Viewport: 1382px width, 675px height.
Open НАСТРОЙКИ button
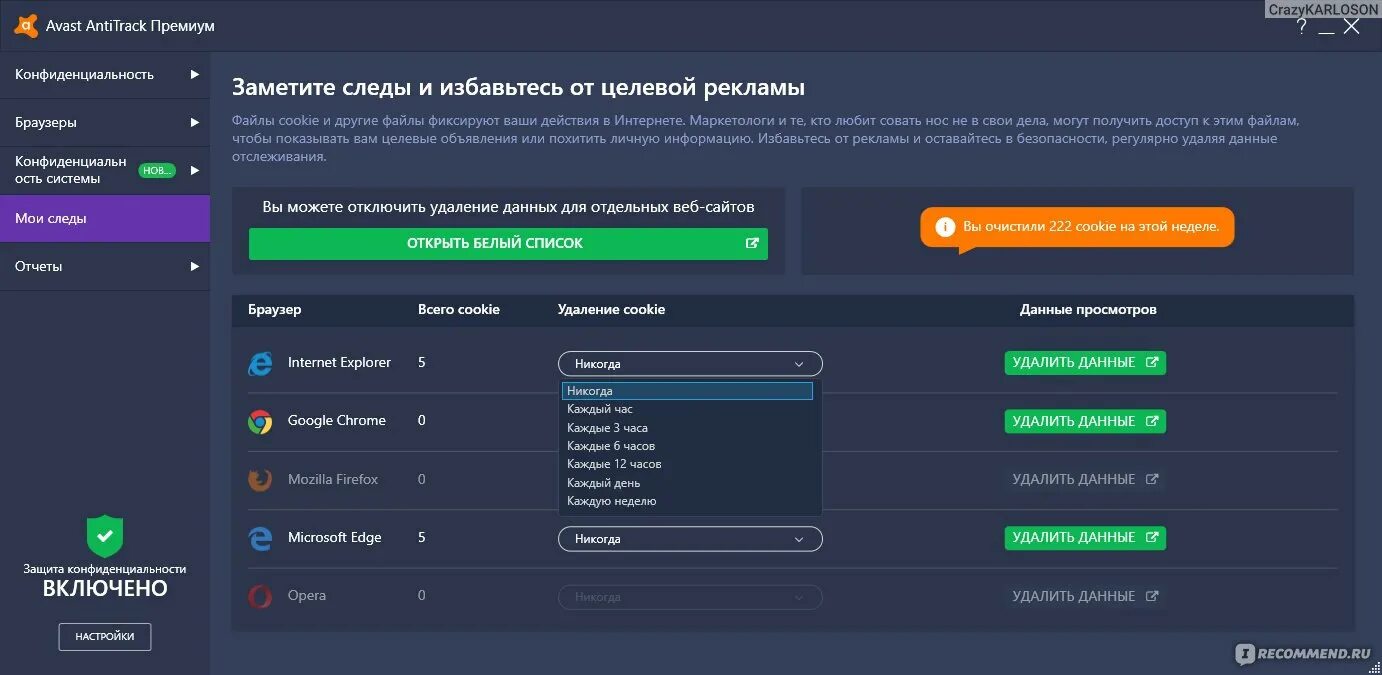tap(105, 636)
